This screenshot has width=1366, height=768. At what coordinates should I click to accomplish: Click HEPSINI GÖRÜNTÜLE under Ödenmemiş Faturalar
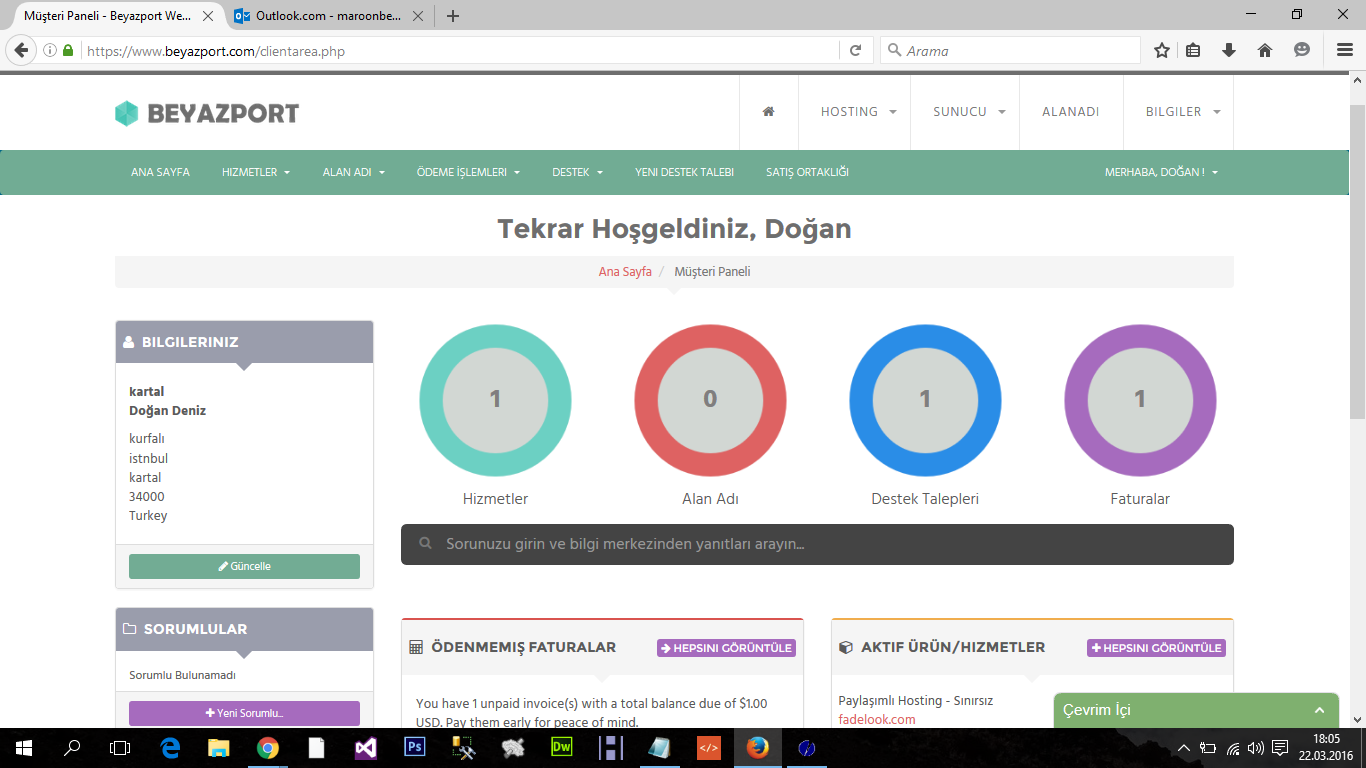tap(726, 648)
